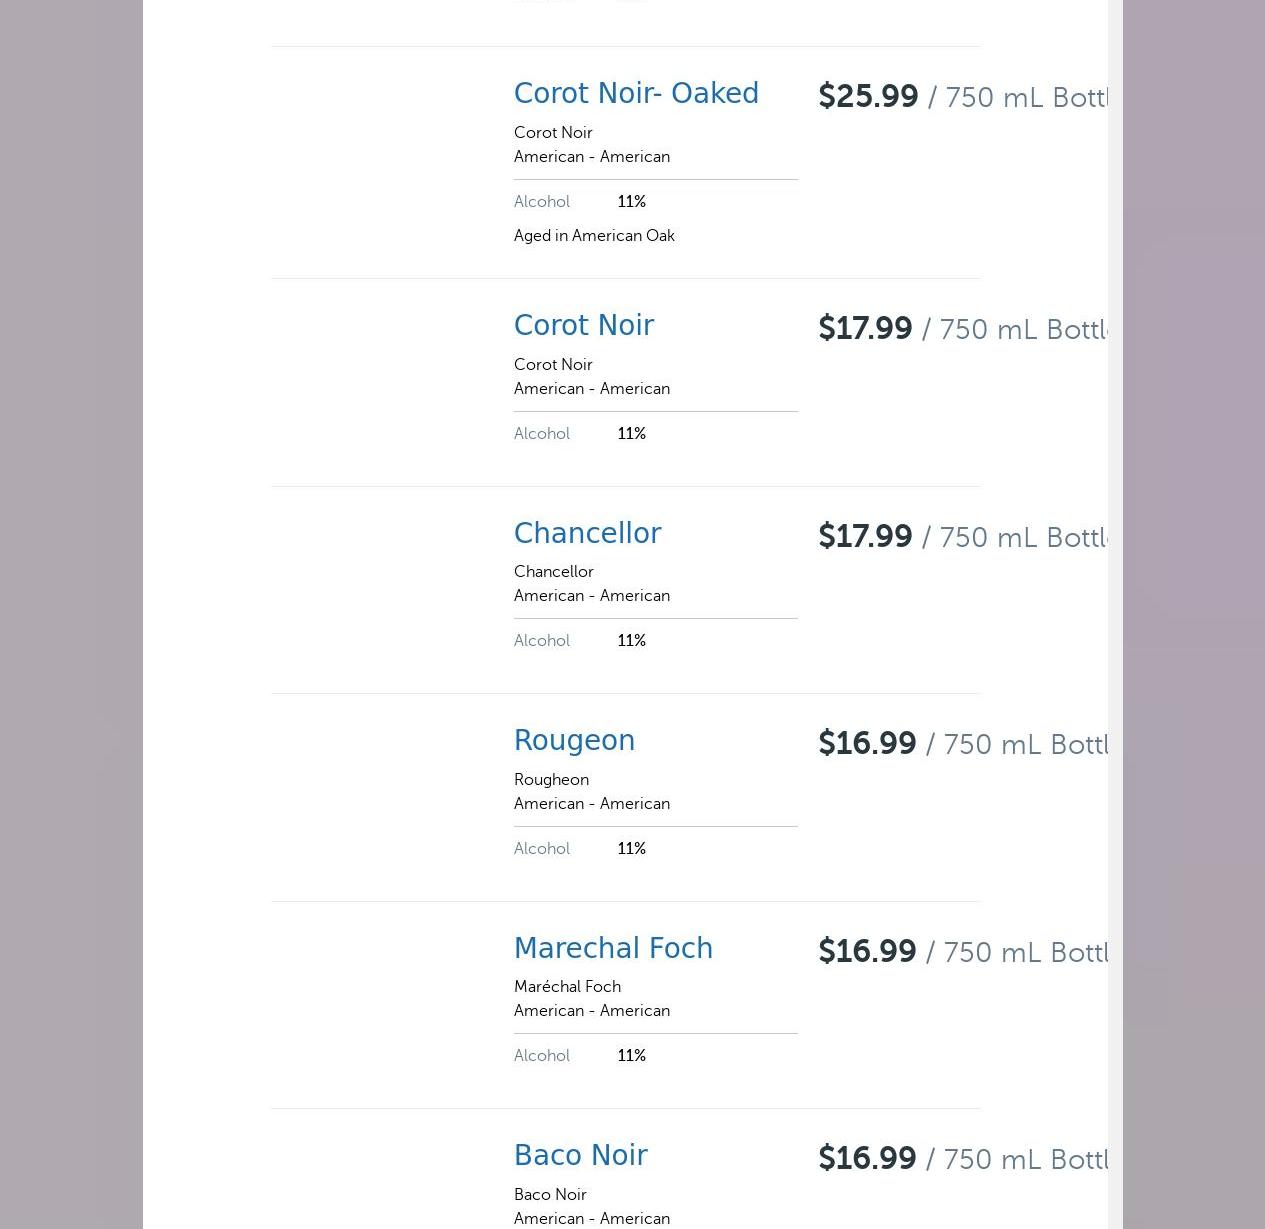
Task: Open the Corot Noir- Oaked wine link
Action: [x=636, y=94]
